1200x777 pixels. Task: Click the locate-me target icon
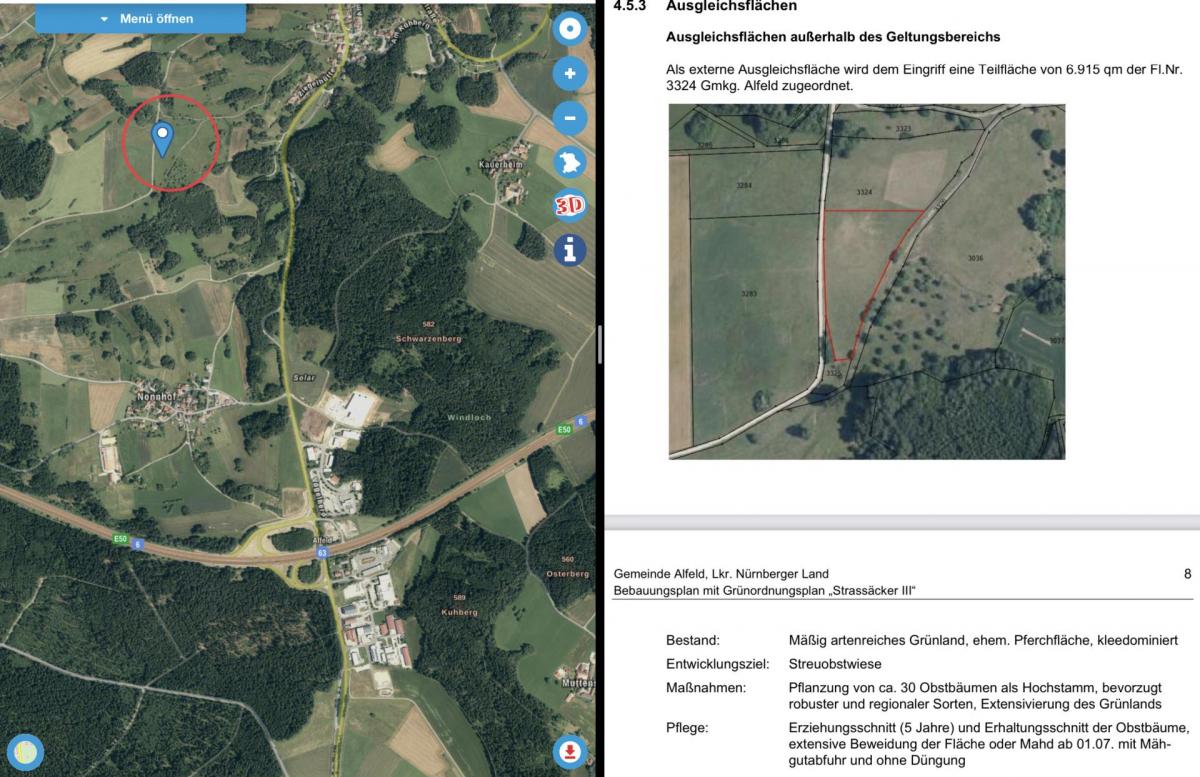(570, 29)
